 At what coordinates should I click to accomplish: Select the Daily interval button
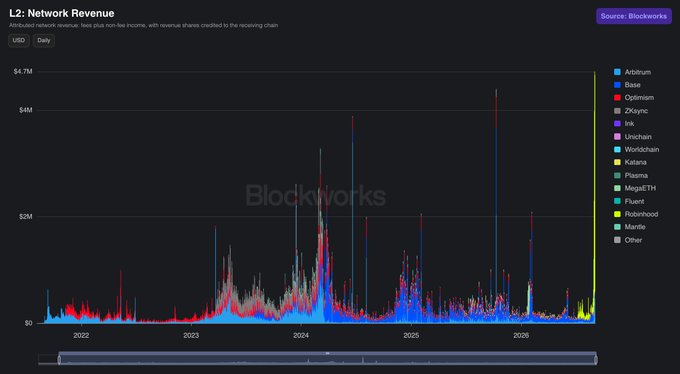(44, 40)
